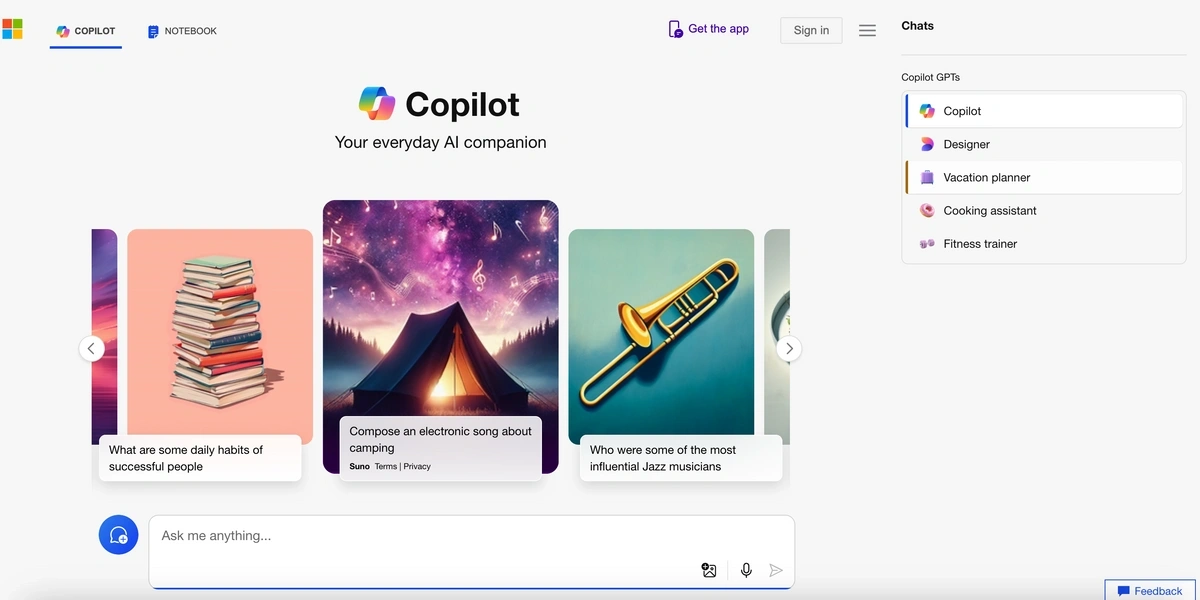Viewport: 1200px width, 600px height.
Task: Open the Feedback button
Action: (x=1150, y=591)
